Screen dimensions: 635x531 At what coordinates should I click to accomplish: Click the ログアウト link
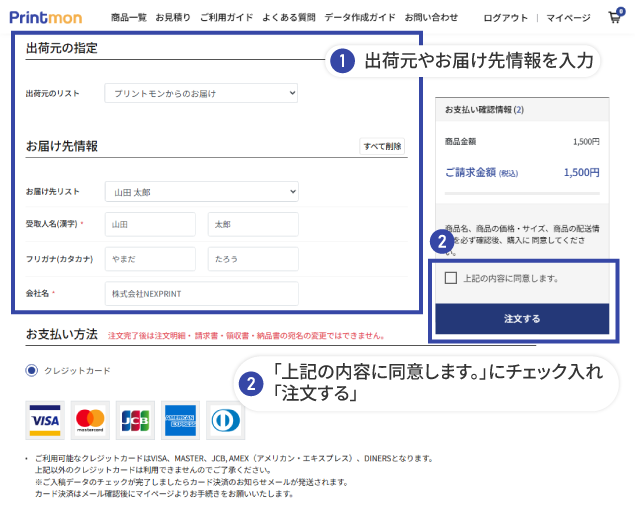point(505,18)
